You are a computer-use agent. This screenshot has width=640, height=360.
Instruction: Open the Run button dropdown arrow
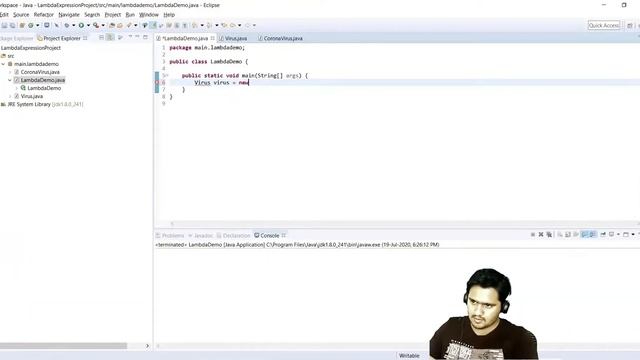coord(88,25)
